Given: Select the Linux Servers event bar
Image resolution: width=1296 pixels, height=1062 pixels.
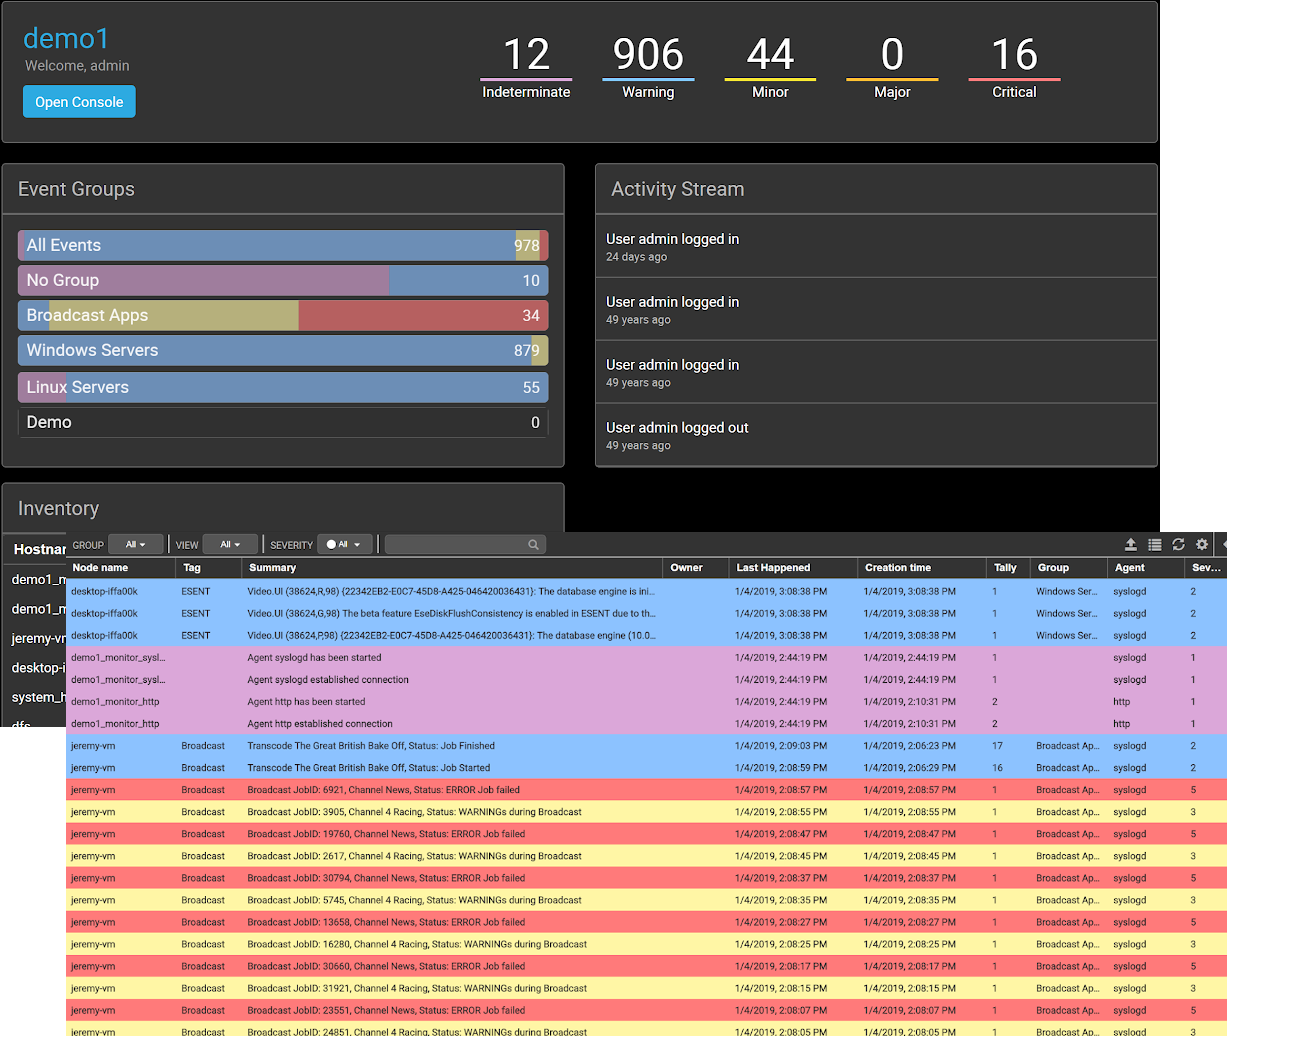Looking at the screenshot, I should [283, 387].
